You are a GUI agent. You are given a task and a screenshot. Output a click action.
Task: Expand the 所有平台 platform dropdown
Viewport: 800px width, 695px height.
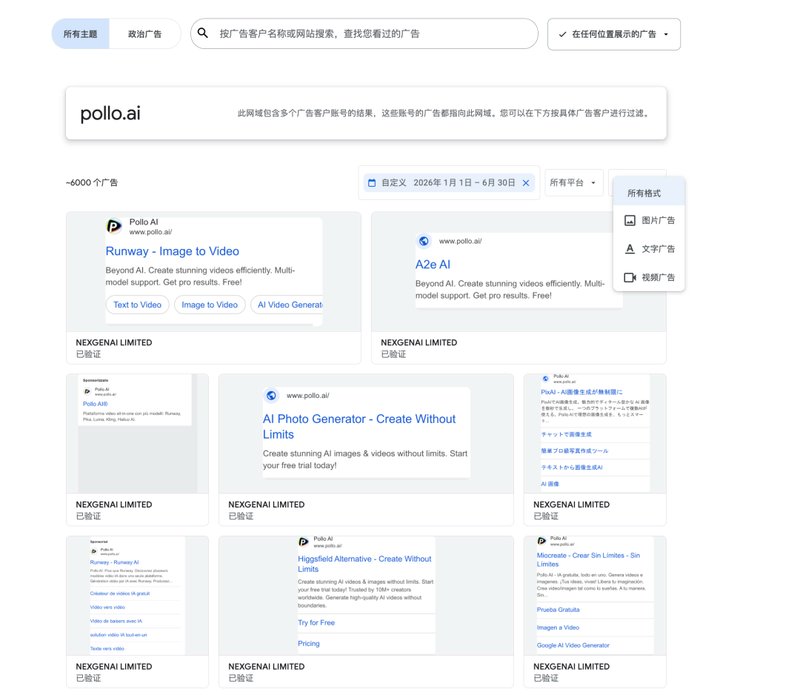(573, 183)
